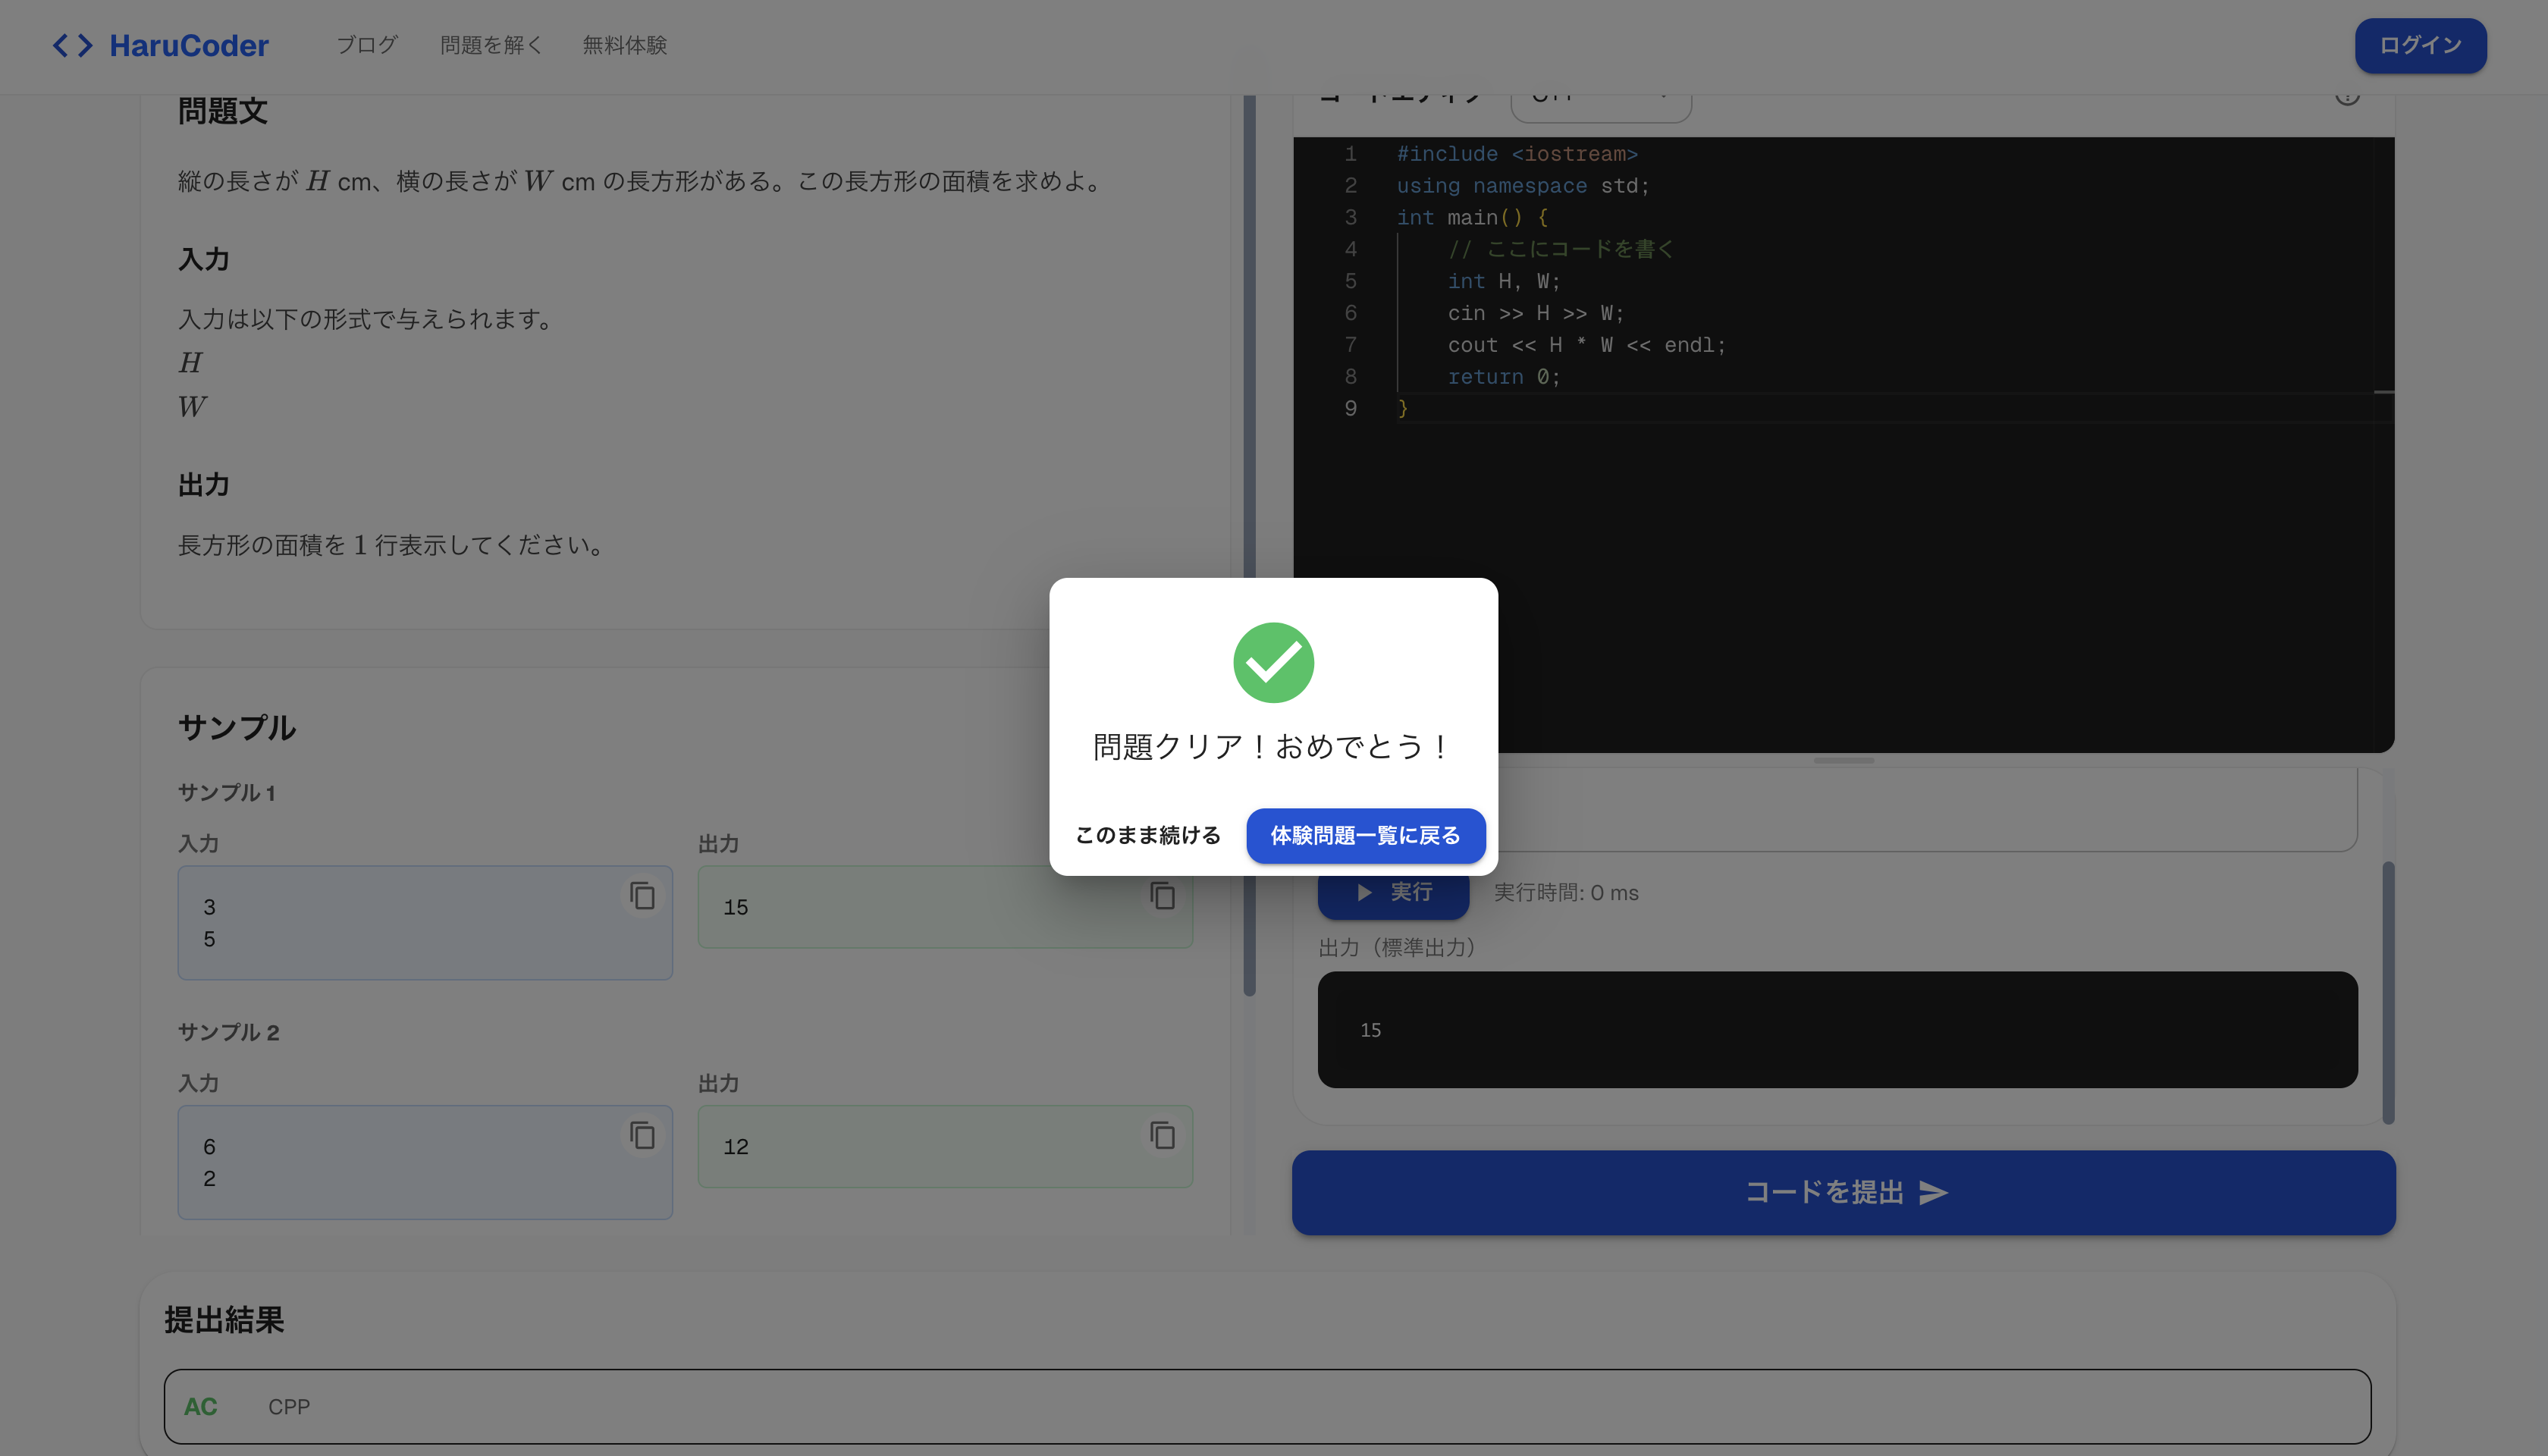Screen dimensions: 2548x1456
Task: Click the send arrow on submit button
Action: 1933,1192
